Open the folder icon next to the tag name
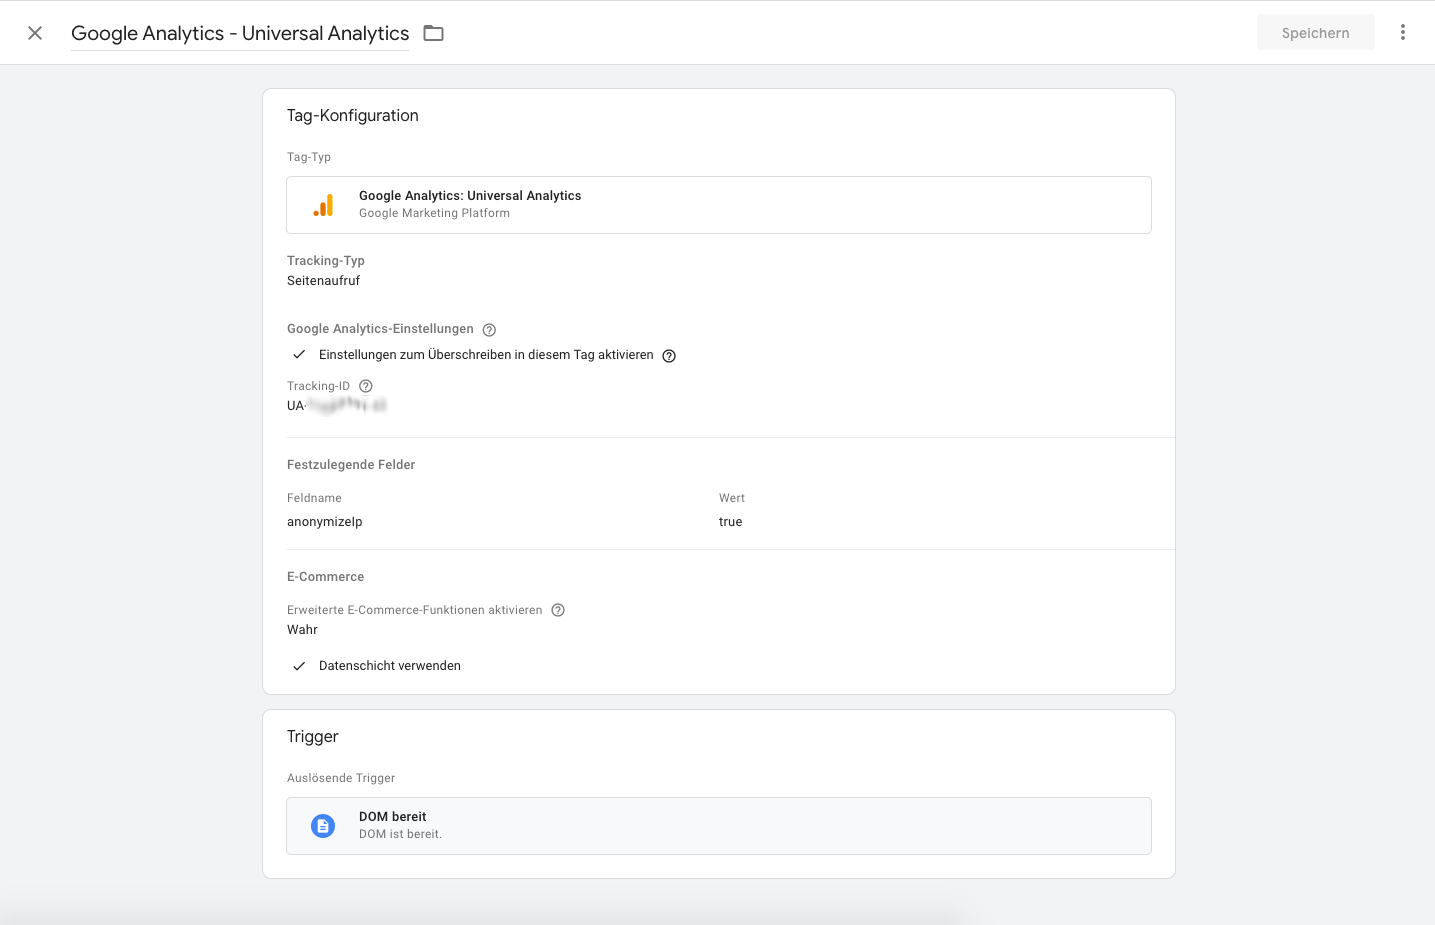Screen dimensions: 1435x925 (433, 33)
